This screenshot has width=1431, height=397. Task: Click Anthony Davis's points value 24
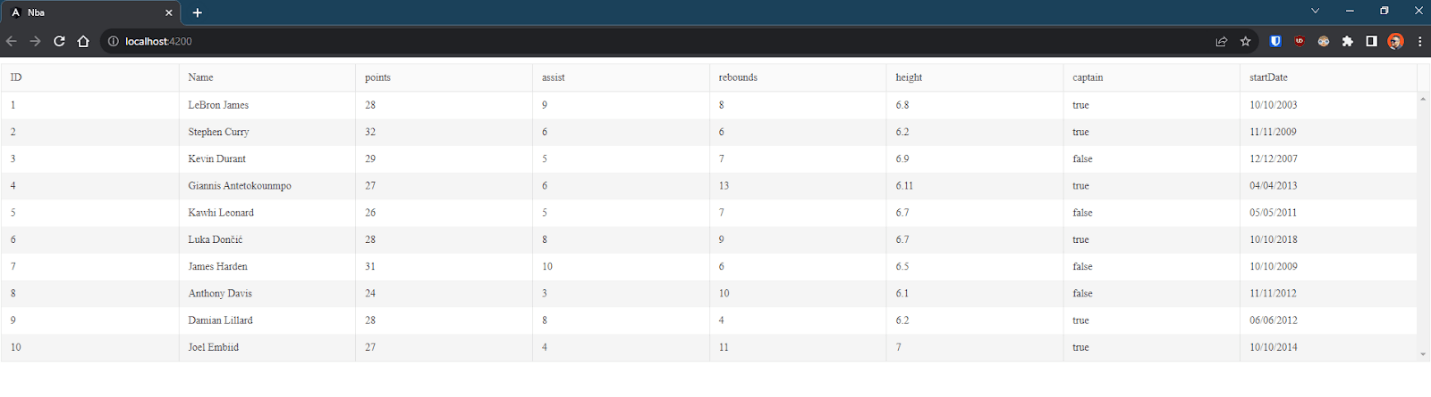pos(370,294)
